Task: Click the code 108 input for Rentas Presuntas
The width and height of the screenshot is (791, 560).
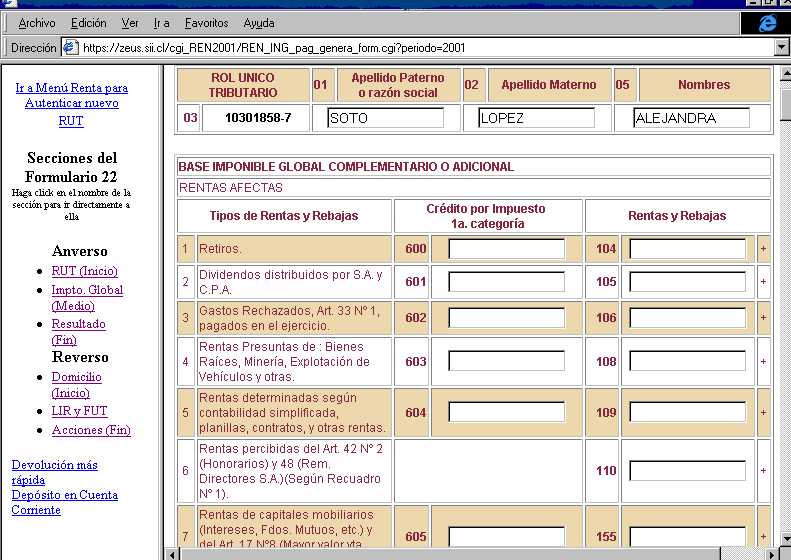Action: pyautogui.click(x=688, y=361)
